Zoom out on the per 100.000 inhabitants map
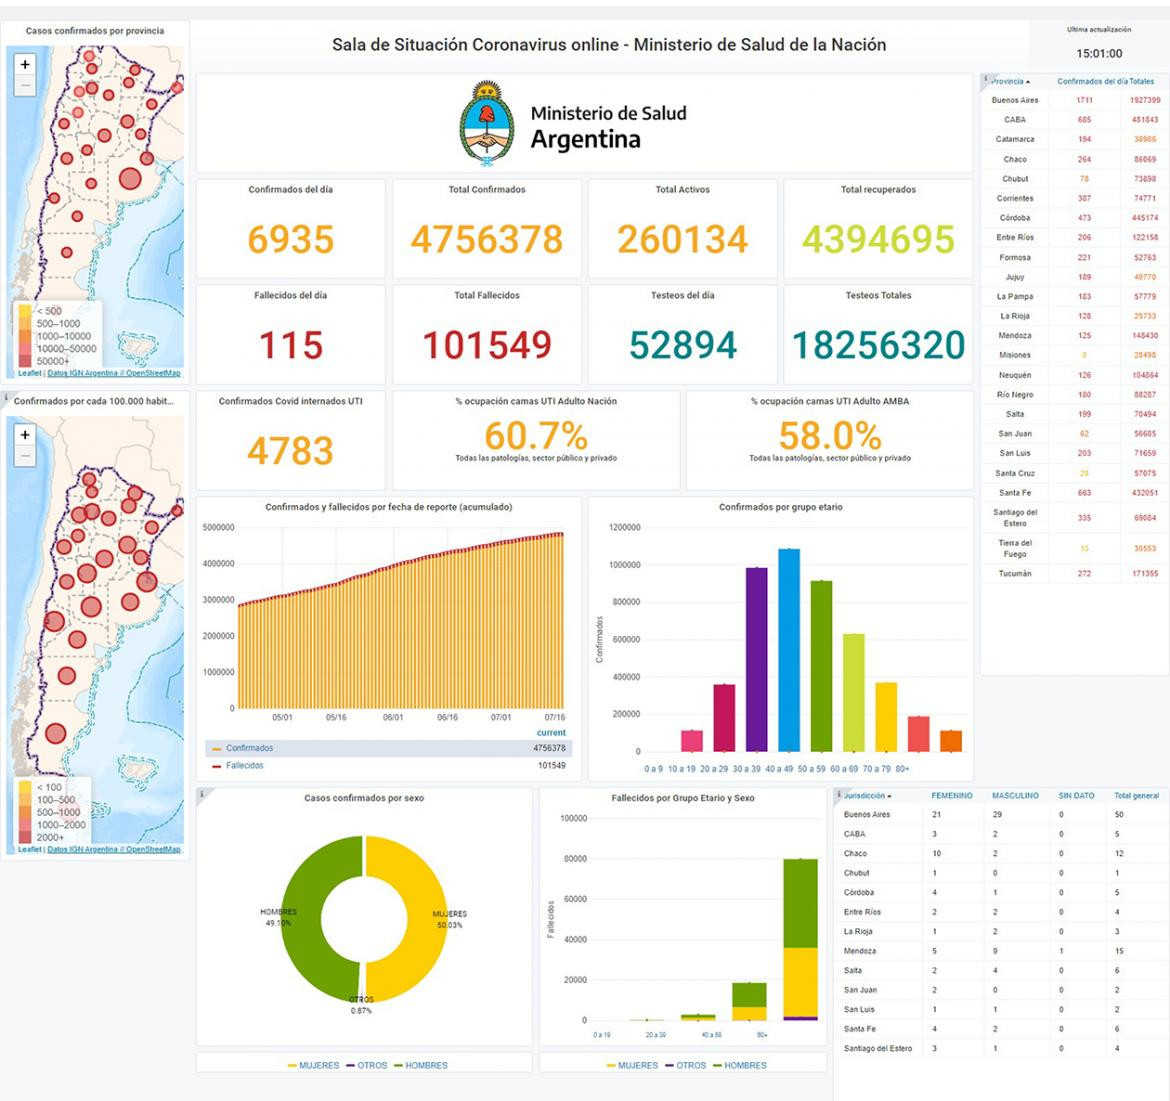Screen dimensions: 1170x1101 [25, 457]
